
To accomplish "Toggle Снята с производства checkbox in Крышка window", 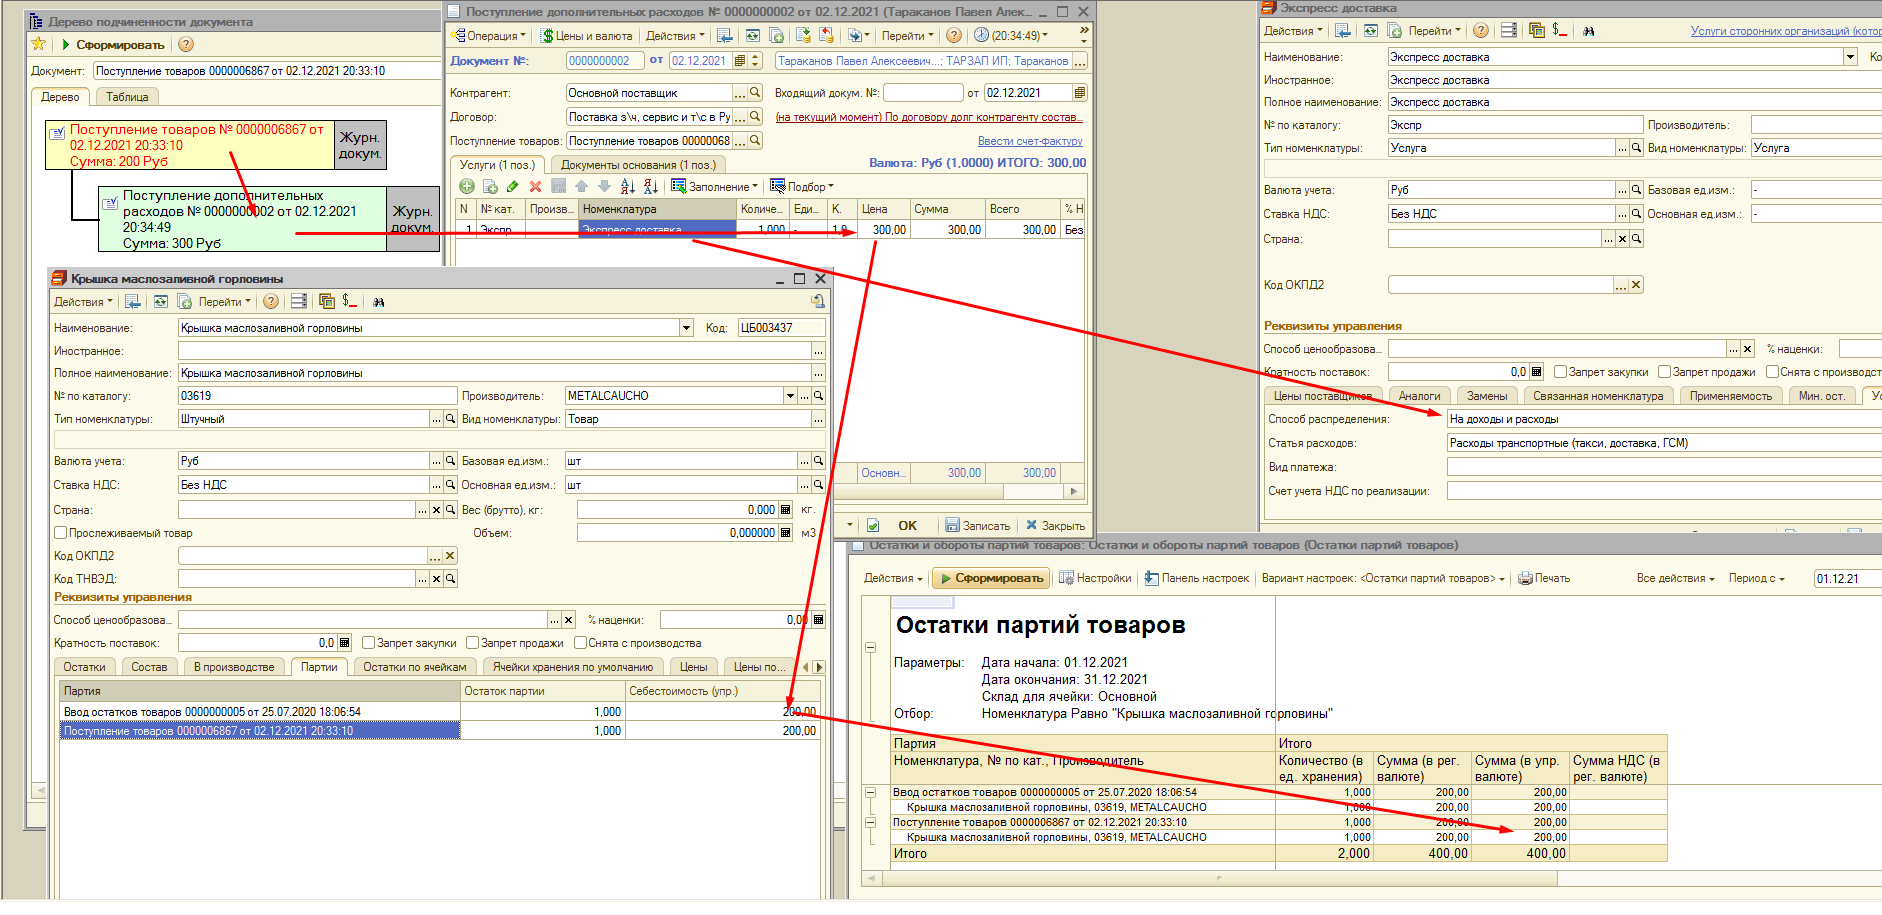I will 580,643.
